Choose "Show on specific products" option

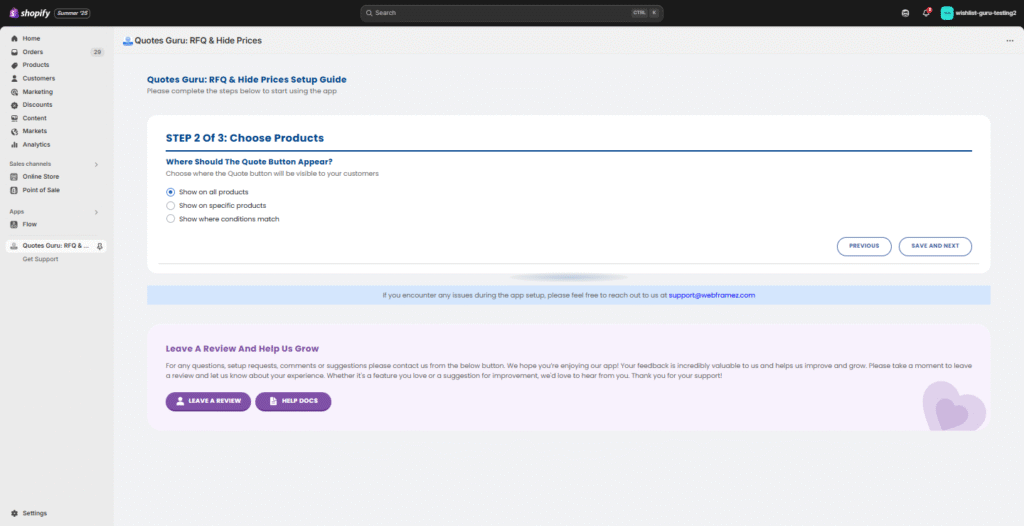click(x=171, y=205)
